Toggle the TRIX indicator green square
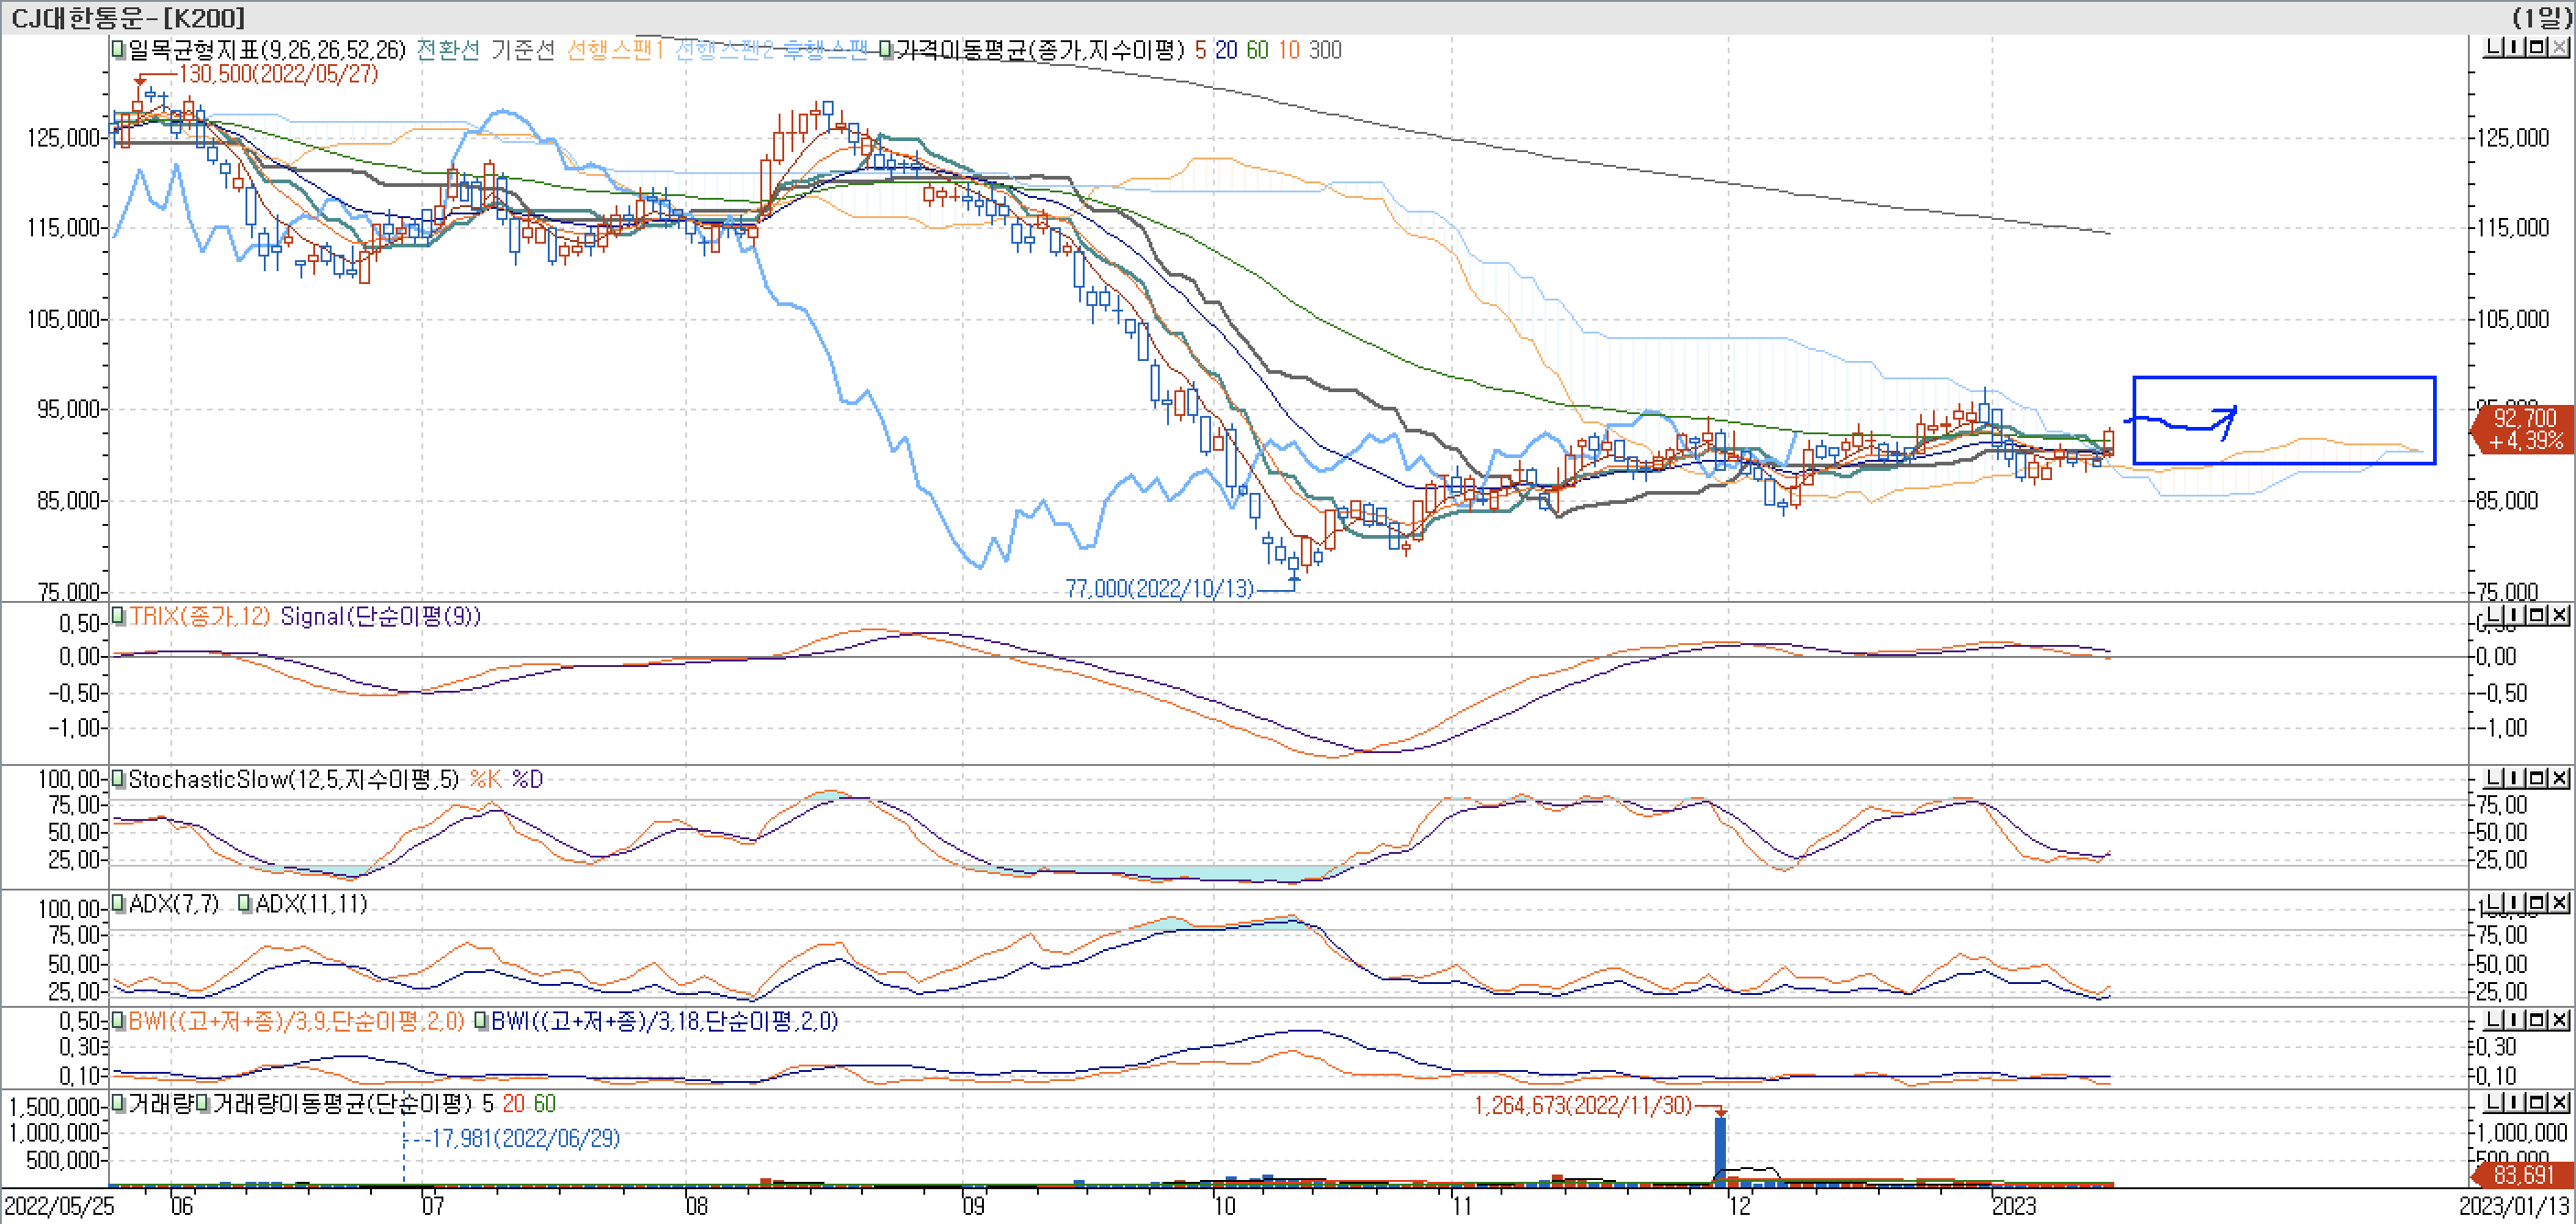This screenshot has width=2576, height=1224. (118, 616)
